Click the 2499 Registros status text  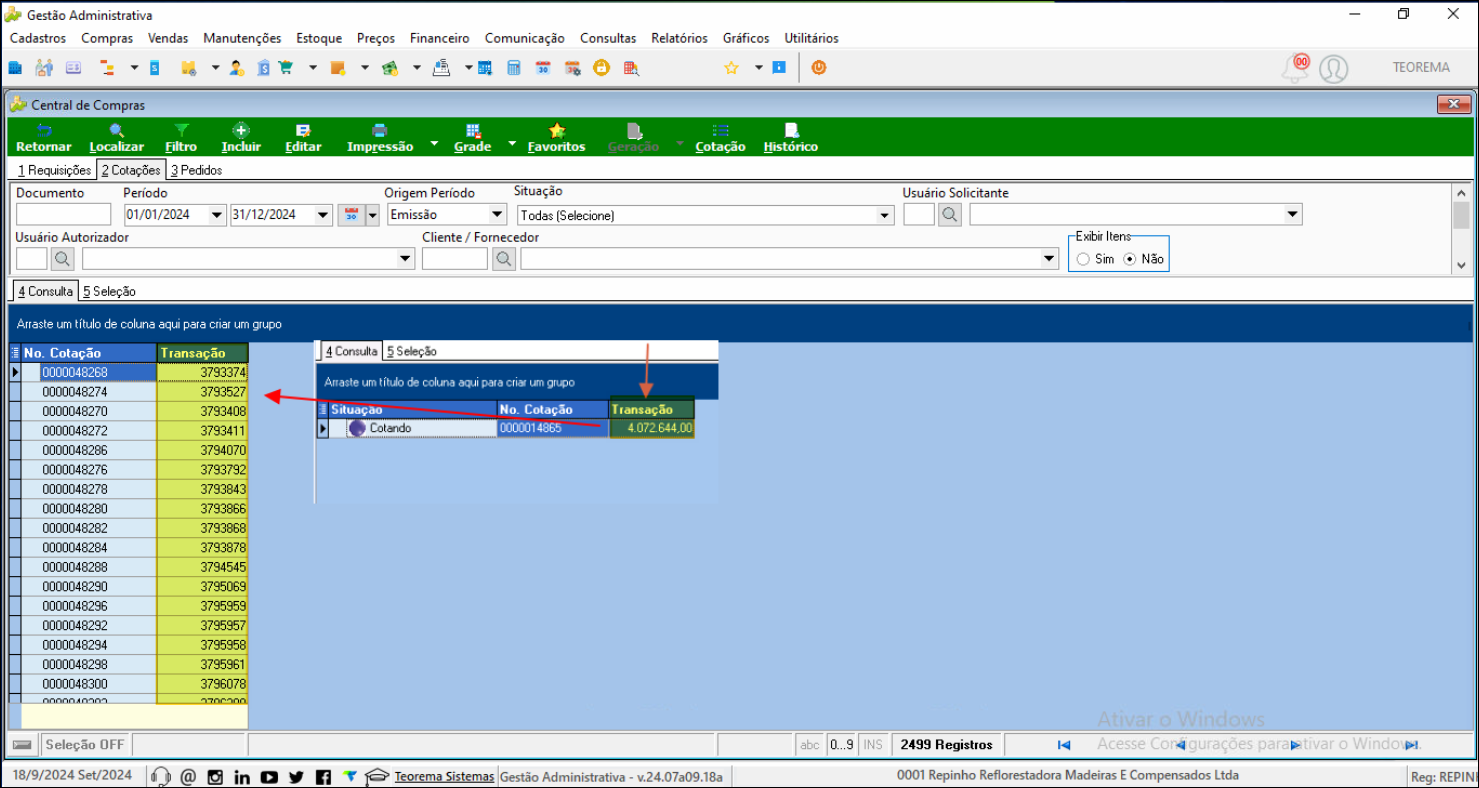(x=946, y=745)
